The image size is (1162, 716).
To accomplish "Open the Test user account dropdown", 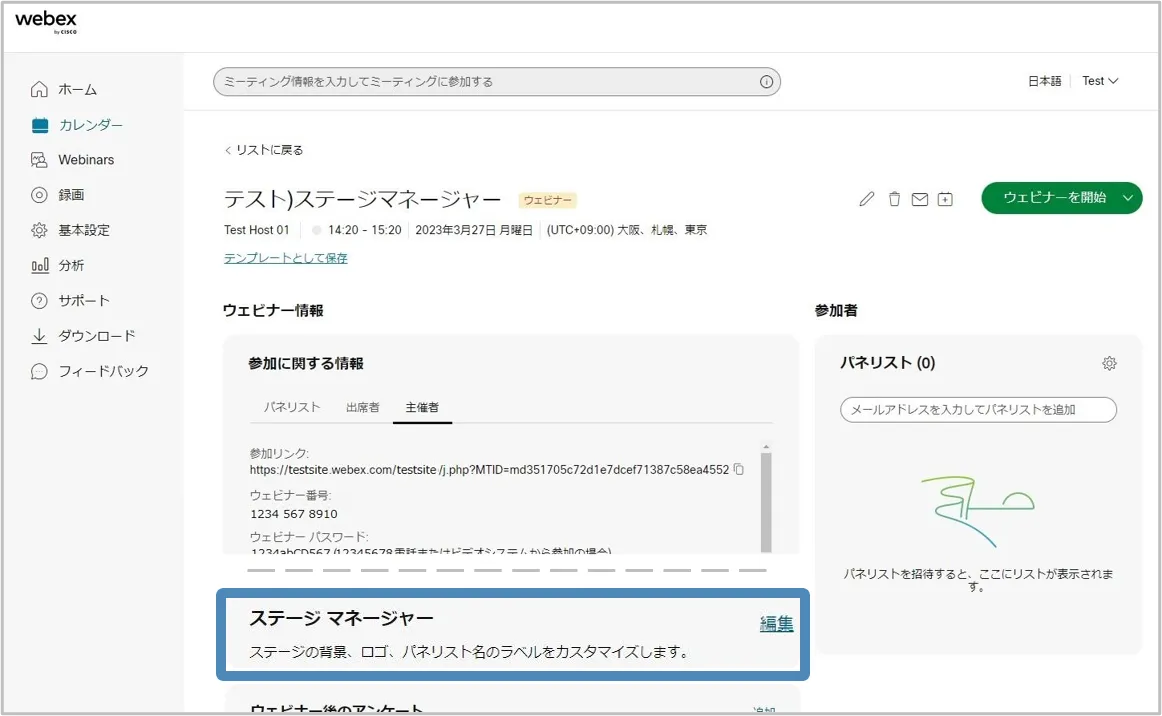I will click(x=1100, y=81).
